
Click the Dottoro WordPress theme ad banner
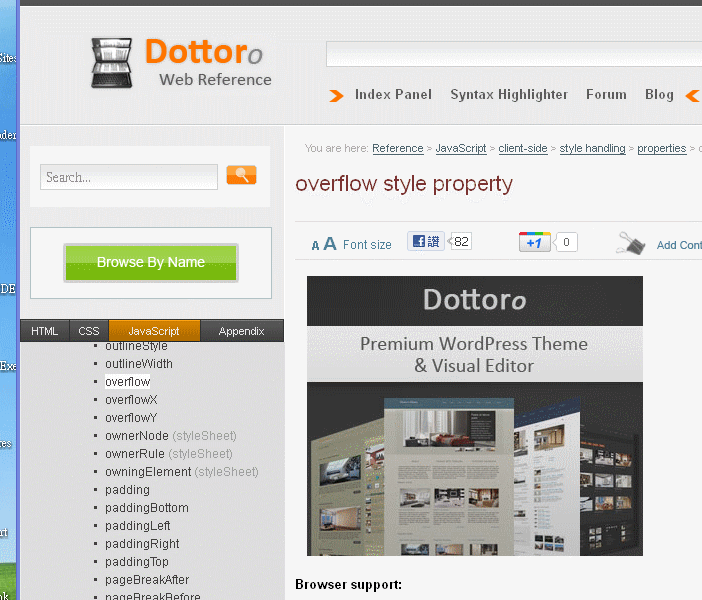pos(474,415)
